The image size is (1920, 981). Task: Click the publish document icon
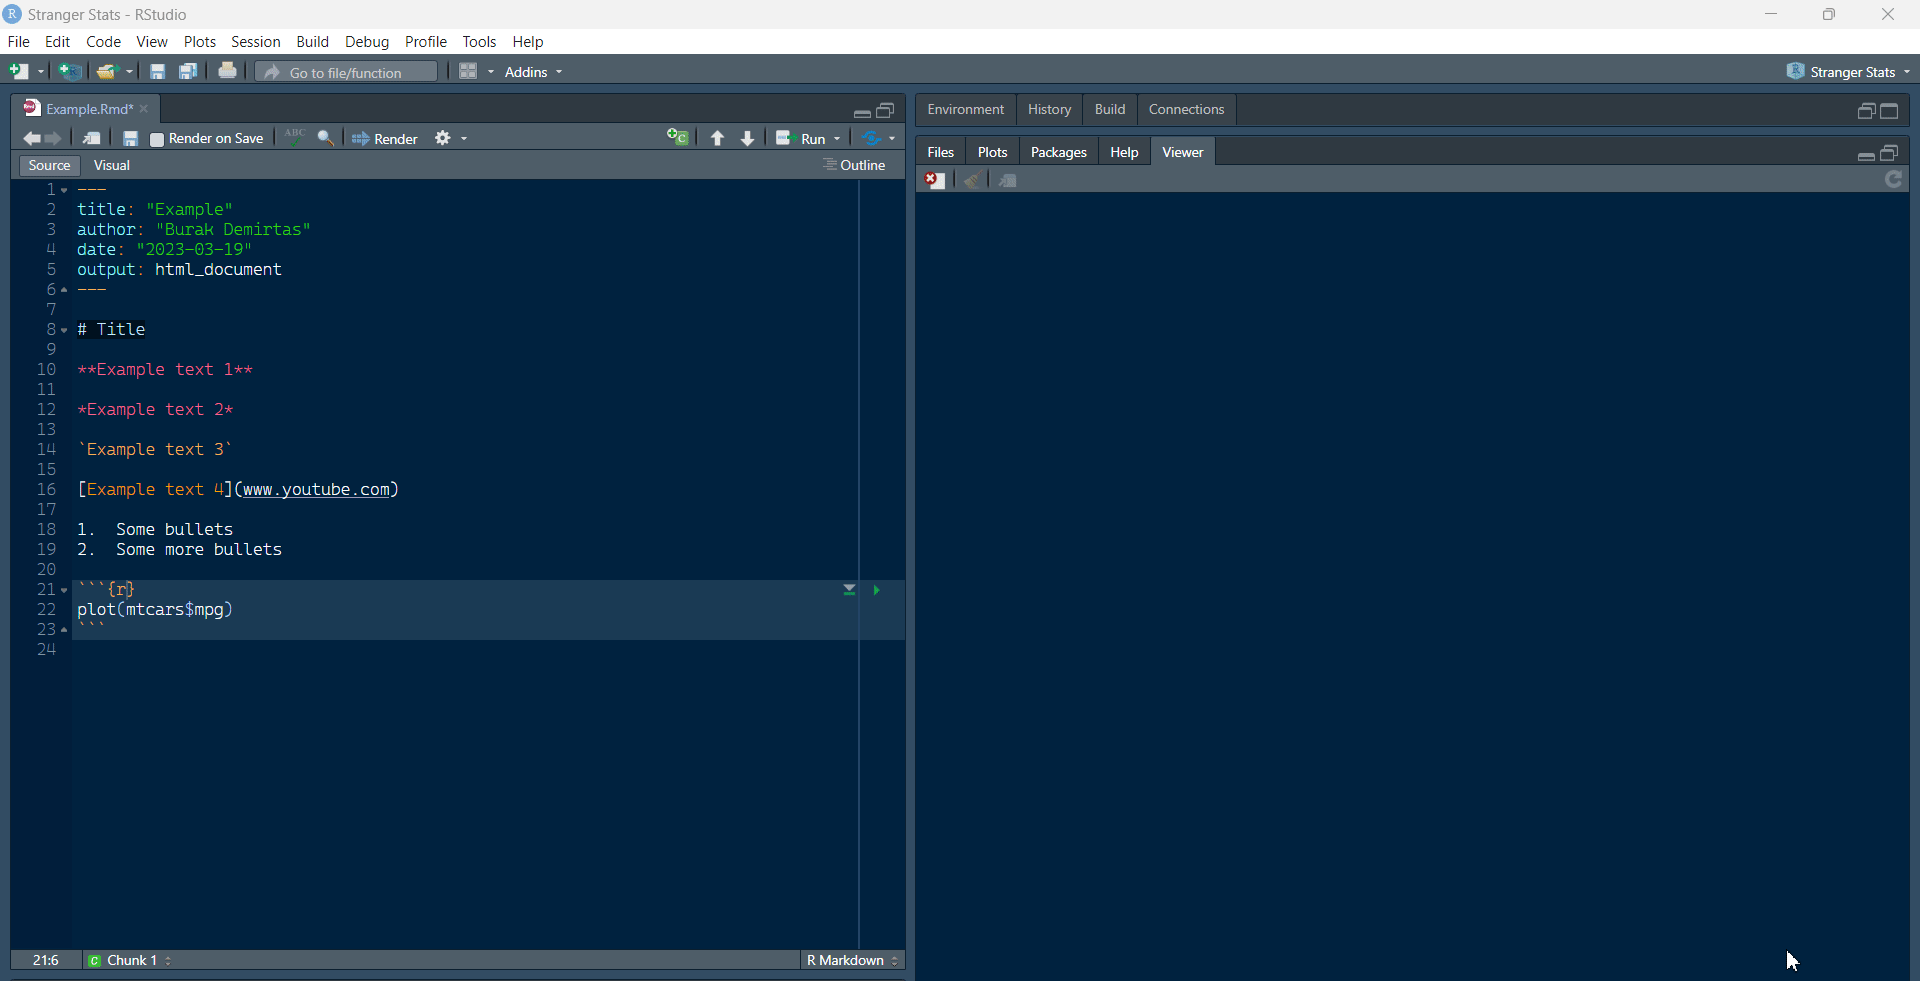click(x=872, y=139)
